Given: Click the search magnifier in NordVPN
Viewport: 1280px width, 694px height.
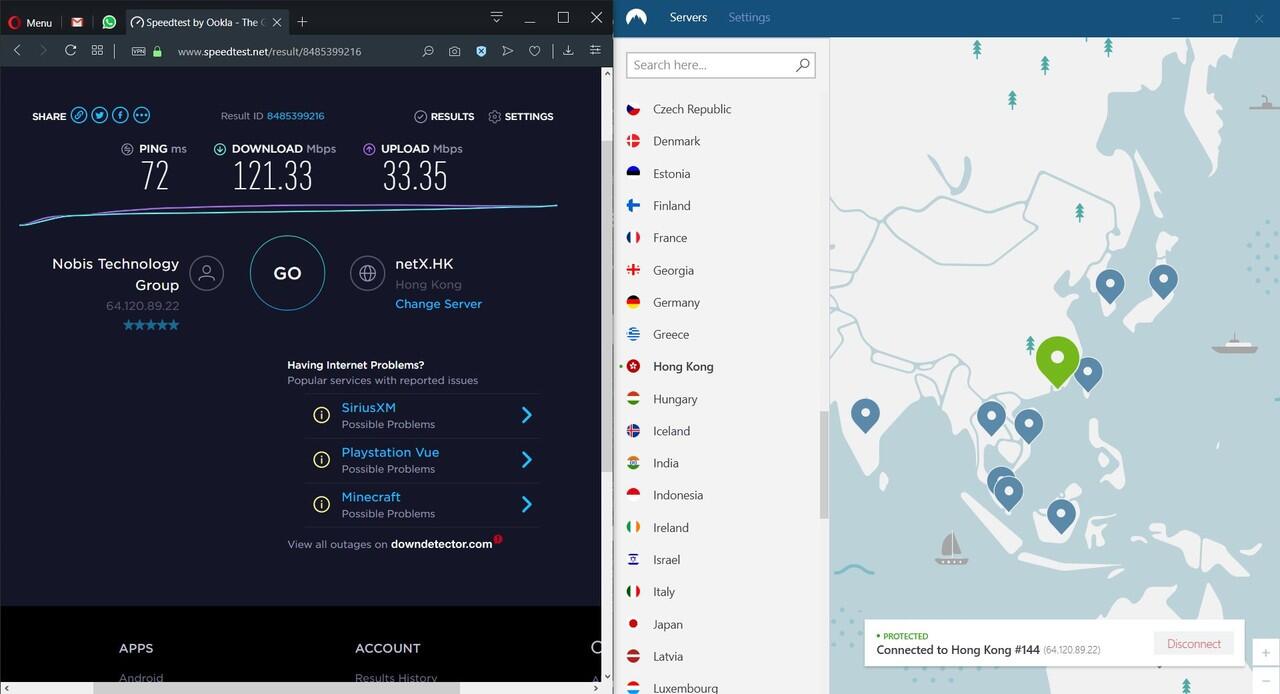Looking at the screenshot, I should tap(802, 65).
